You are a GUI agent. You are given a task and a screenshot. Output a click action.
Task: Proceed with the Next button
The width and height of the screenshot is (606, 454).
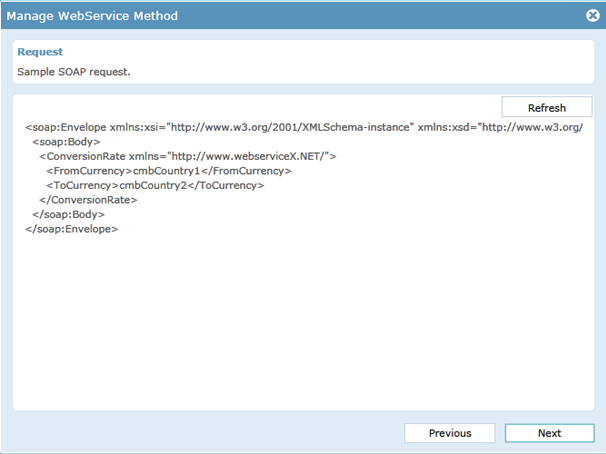(x=549, y=433)
